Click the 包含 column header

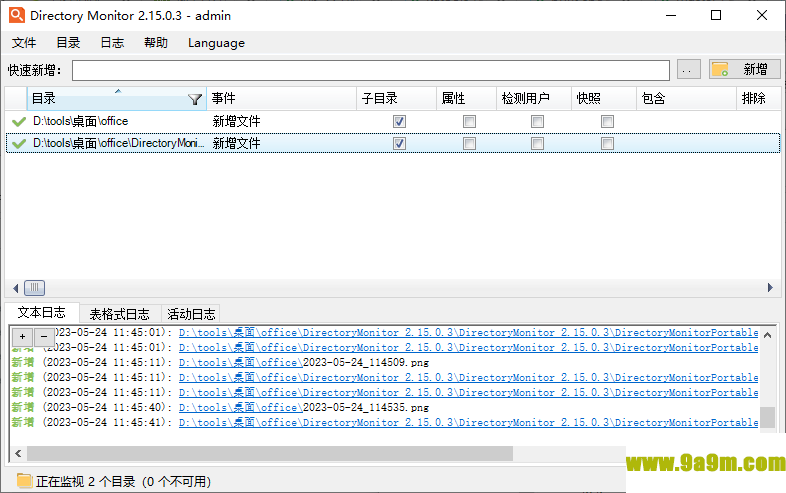[x=686, y=99]
